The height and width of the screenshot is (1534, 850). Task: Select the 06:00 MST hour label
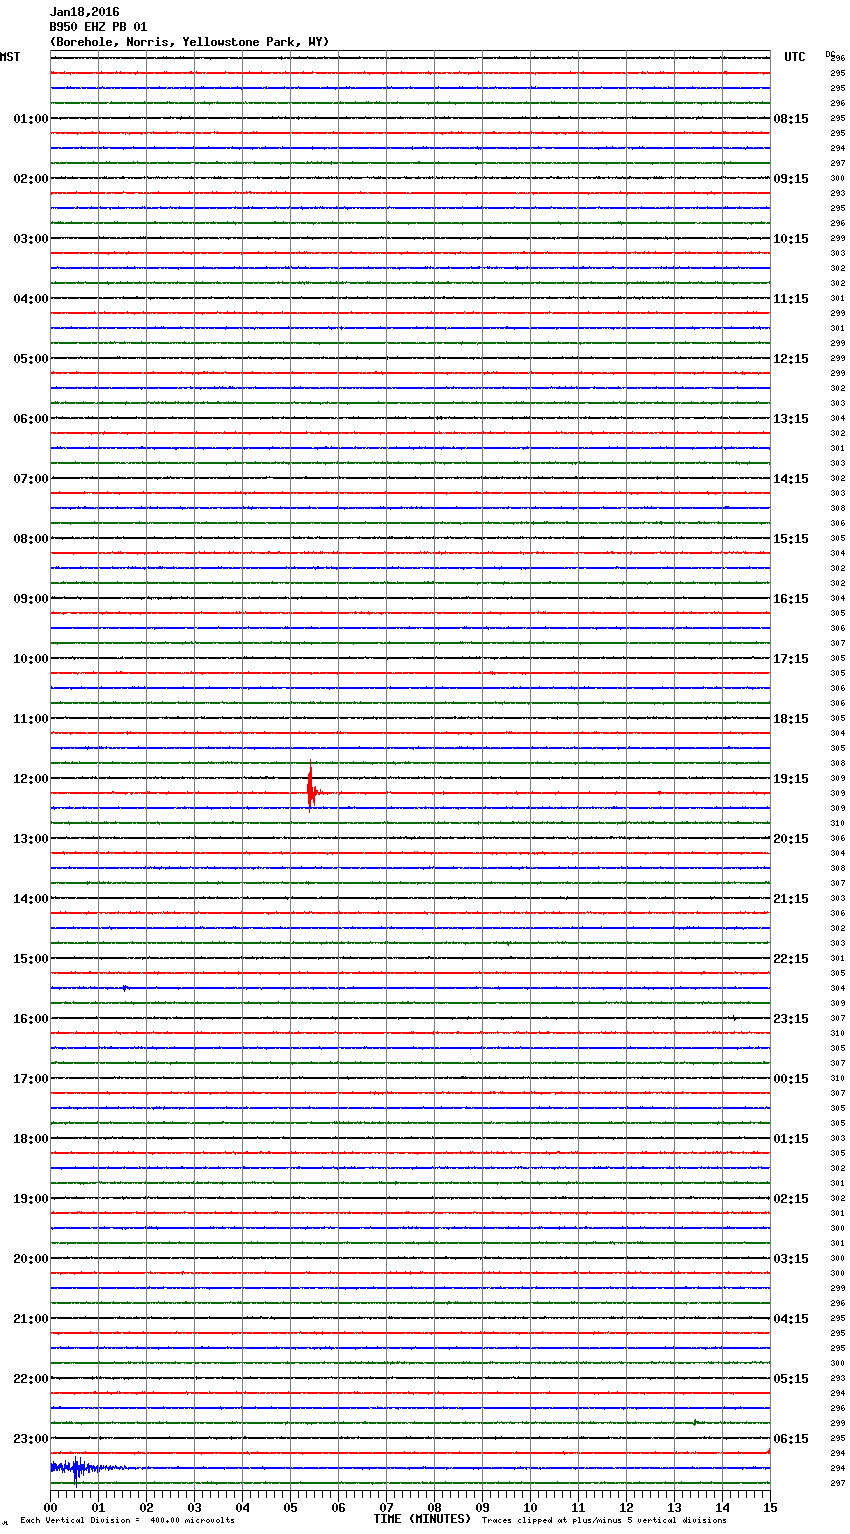tap(31, 419)
